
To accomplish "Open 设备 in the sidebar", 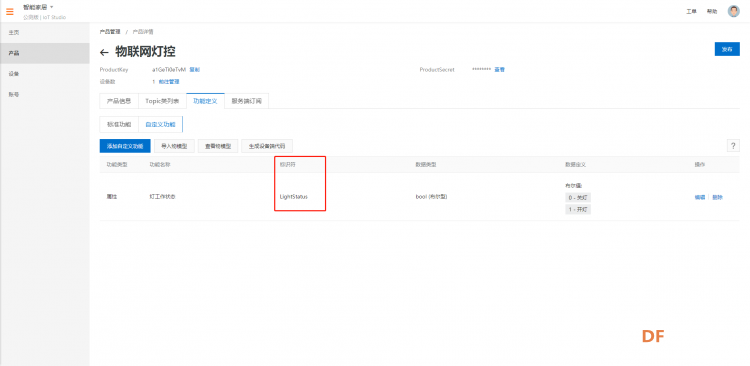I will [x=44, y=74].
